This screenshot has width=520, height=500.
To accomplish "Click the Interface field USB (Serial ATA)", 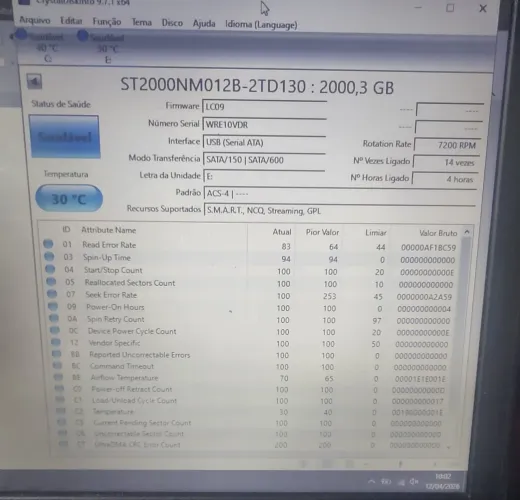I will [x=264, y=143].
